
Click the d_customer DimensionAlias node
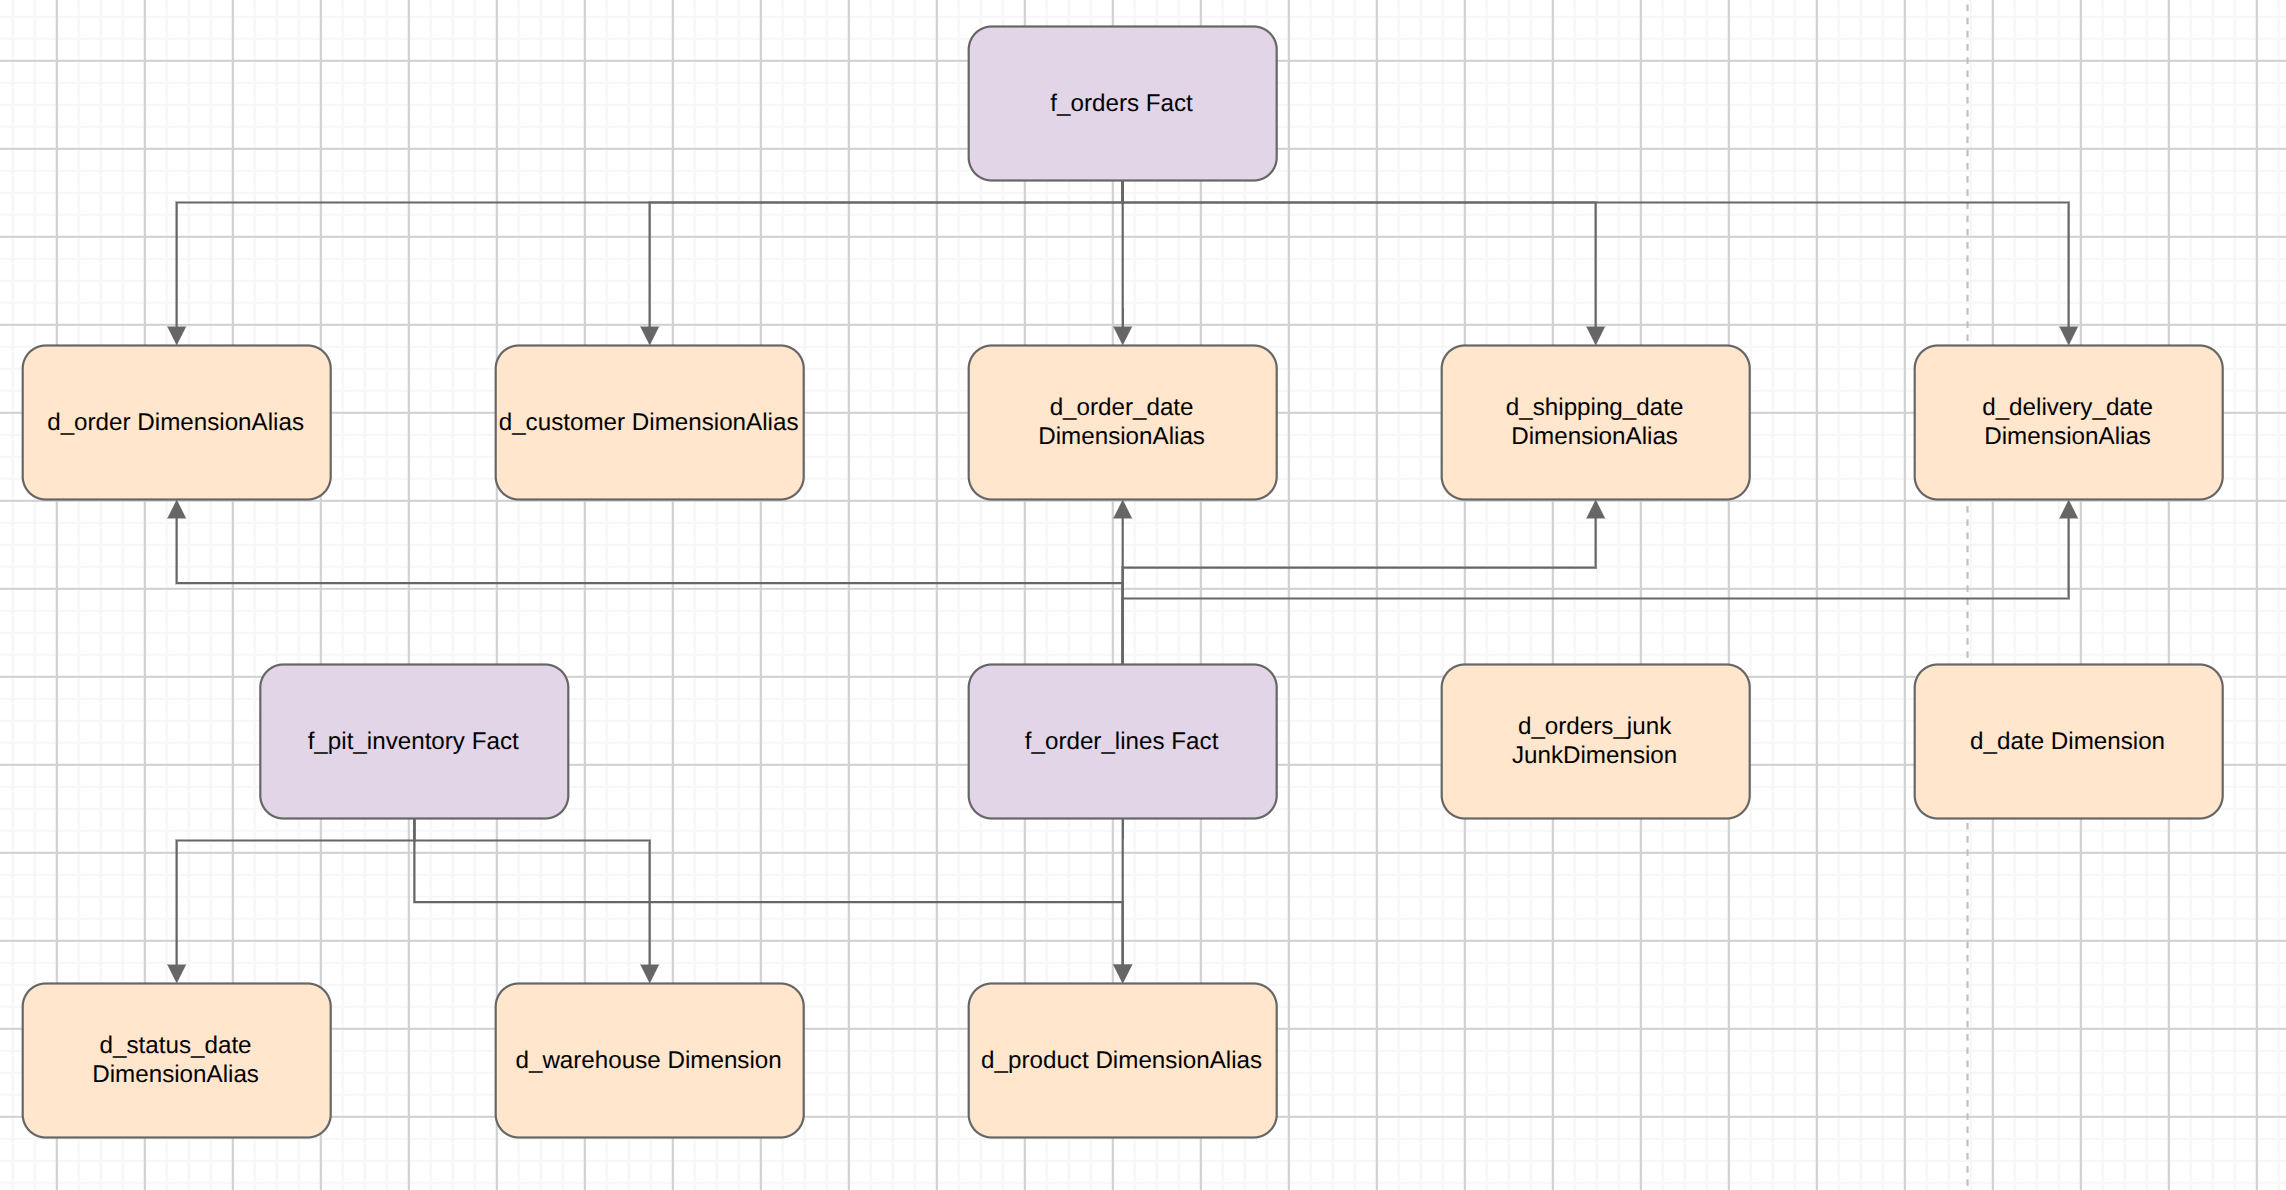[x=649, y=422]
